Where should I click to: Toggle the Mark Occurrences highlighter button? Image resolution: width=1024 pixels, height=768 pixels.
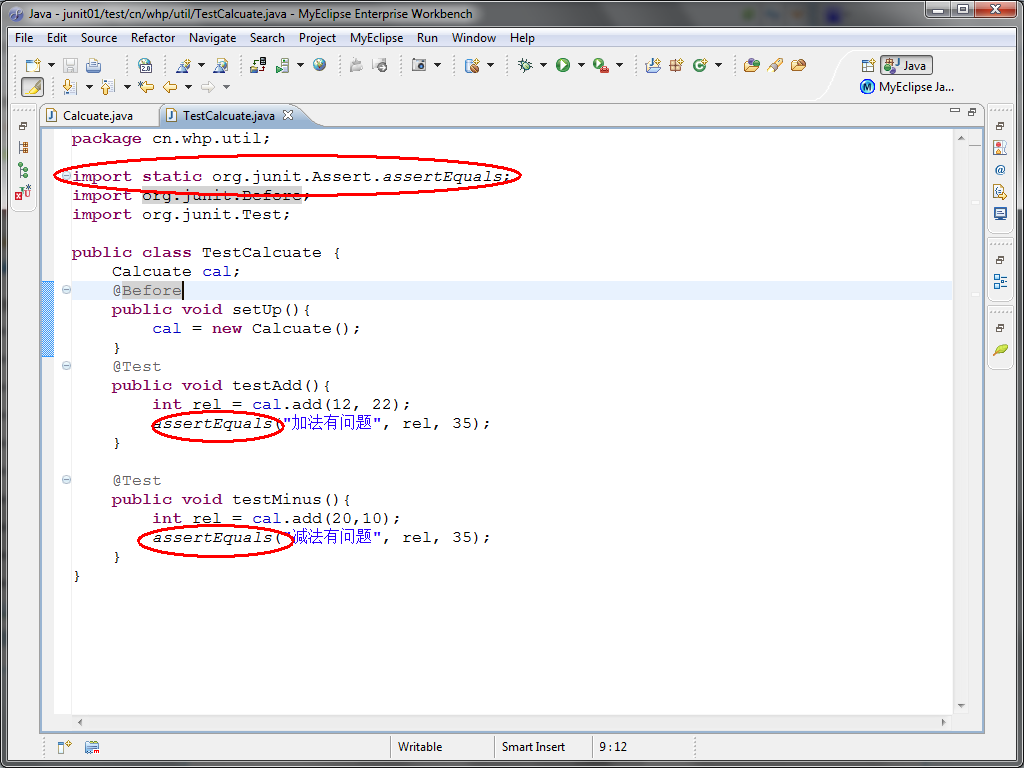click(x=33, y=86)
